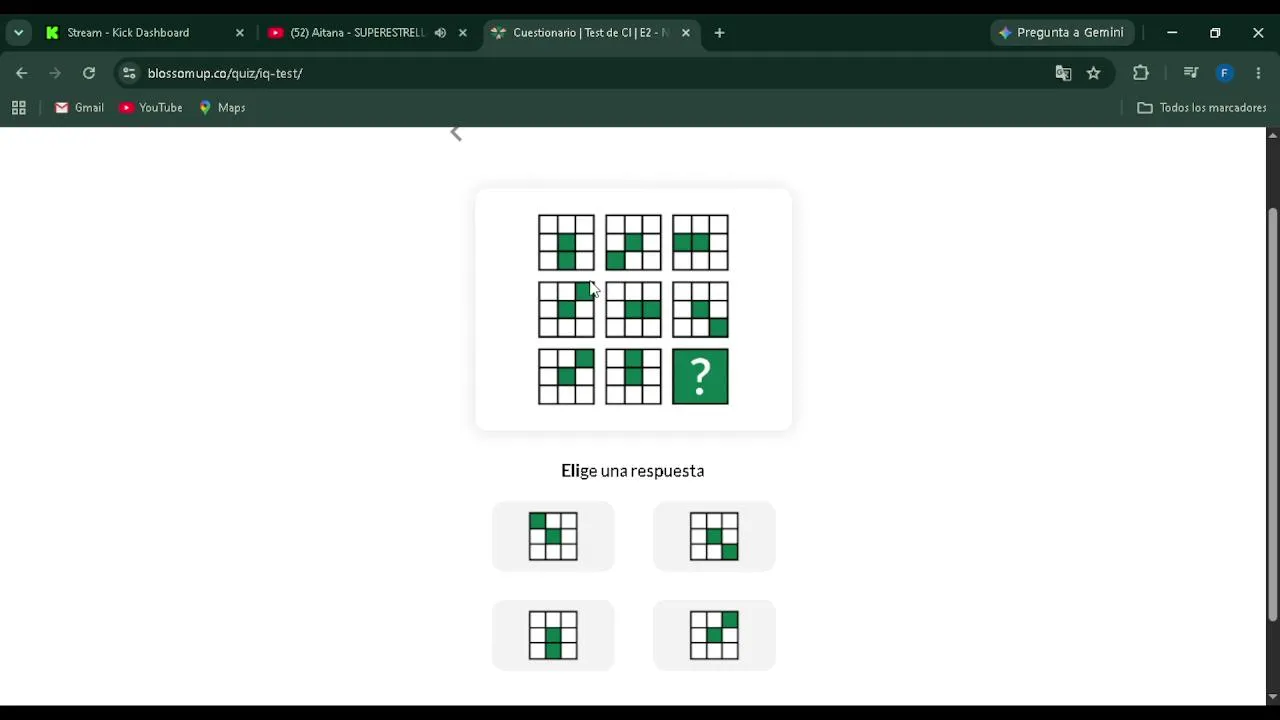Select answer with top-right and center green
The width and height of the screenshot is (1280, 720).
(x=714, y=635)
